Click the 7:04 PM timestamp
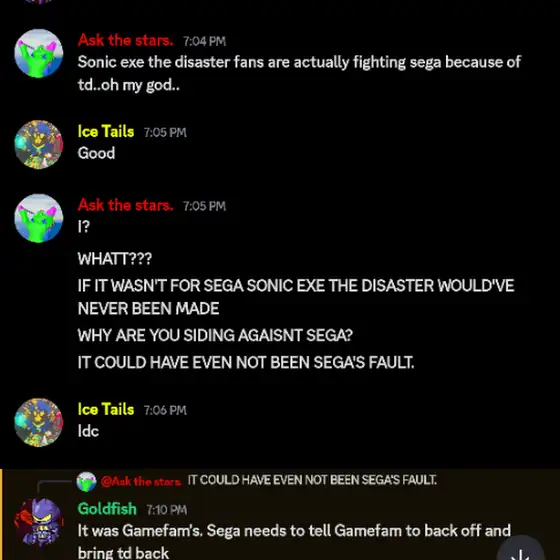Image resolution: width=560 pixels, height=560 pixels. tap(204, 41)
